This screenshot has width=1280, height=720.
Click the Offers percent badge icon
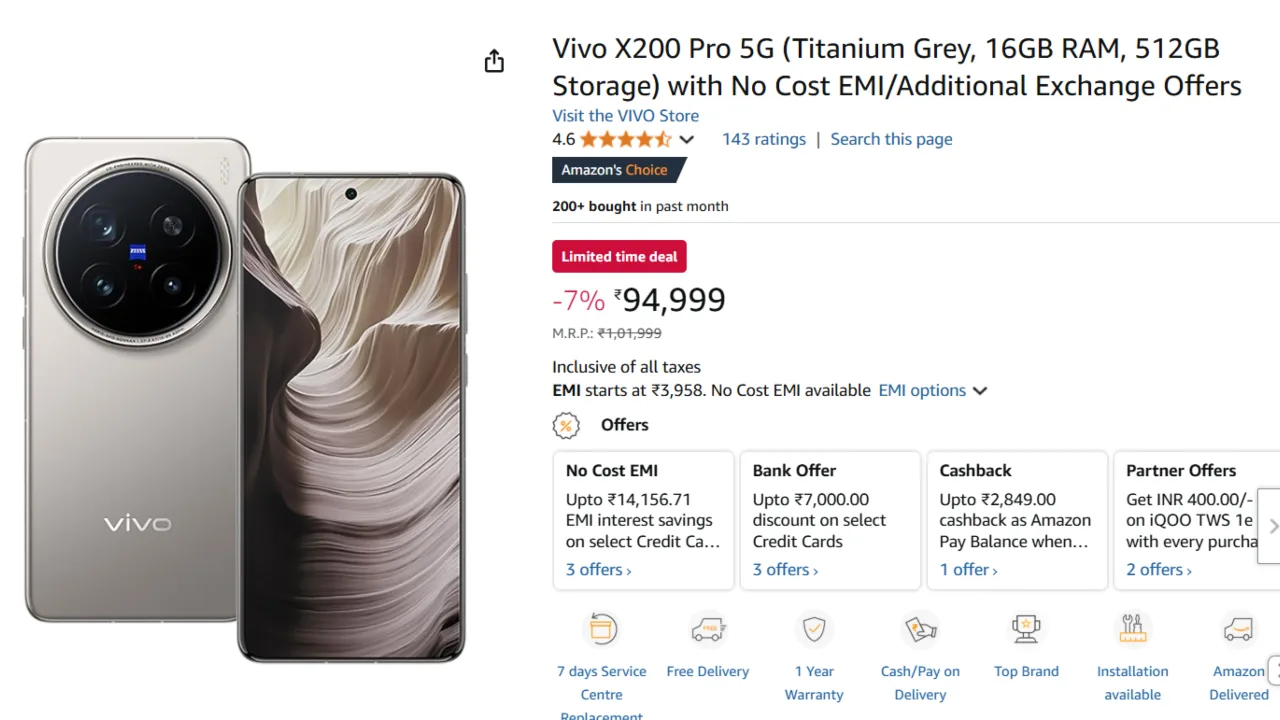pos(566,426)
